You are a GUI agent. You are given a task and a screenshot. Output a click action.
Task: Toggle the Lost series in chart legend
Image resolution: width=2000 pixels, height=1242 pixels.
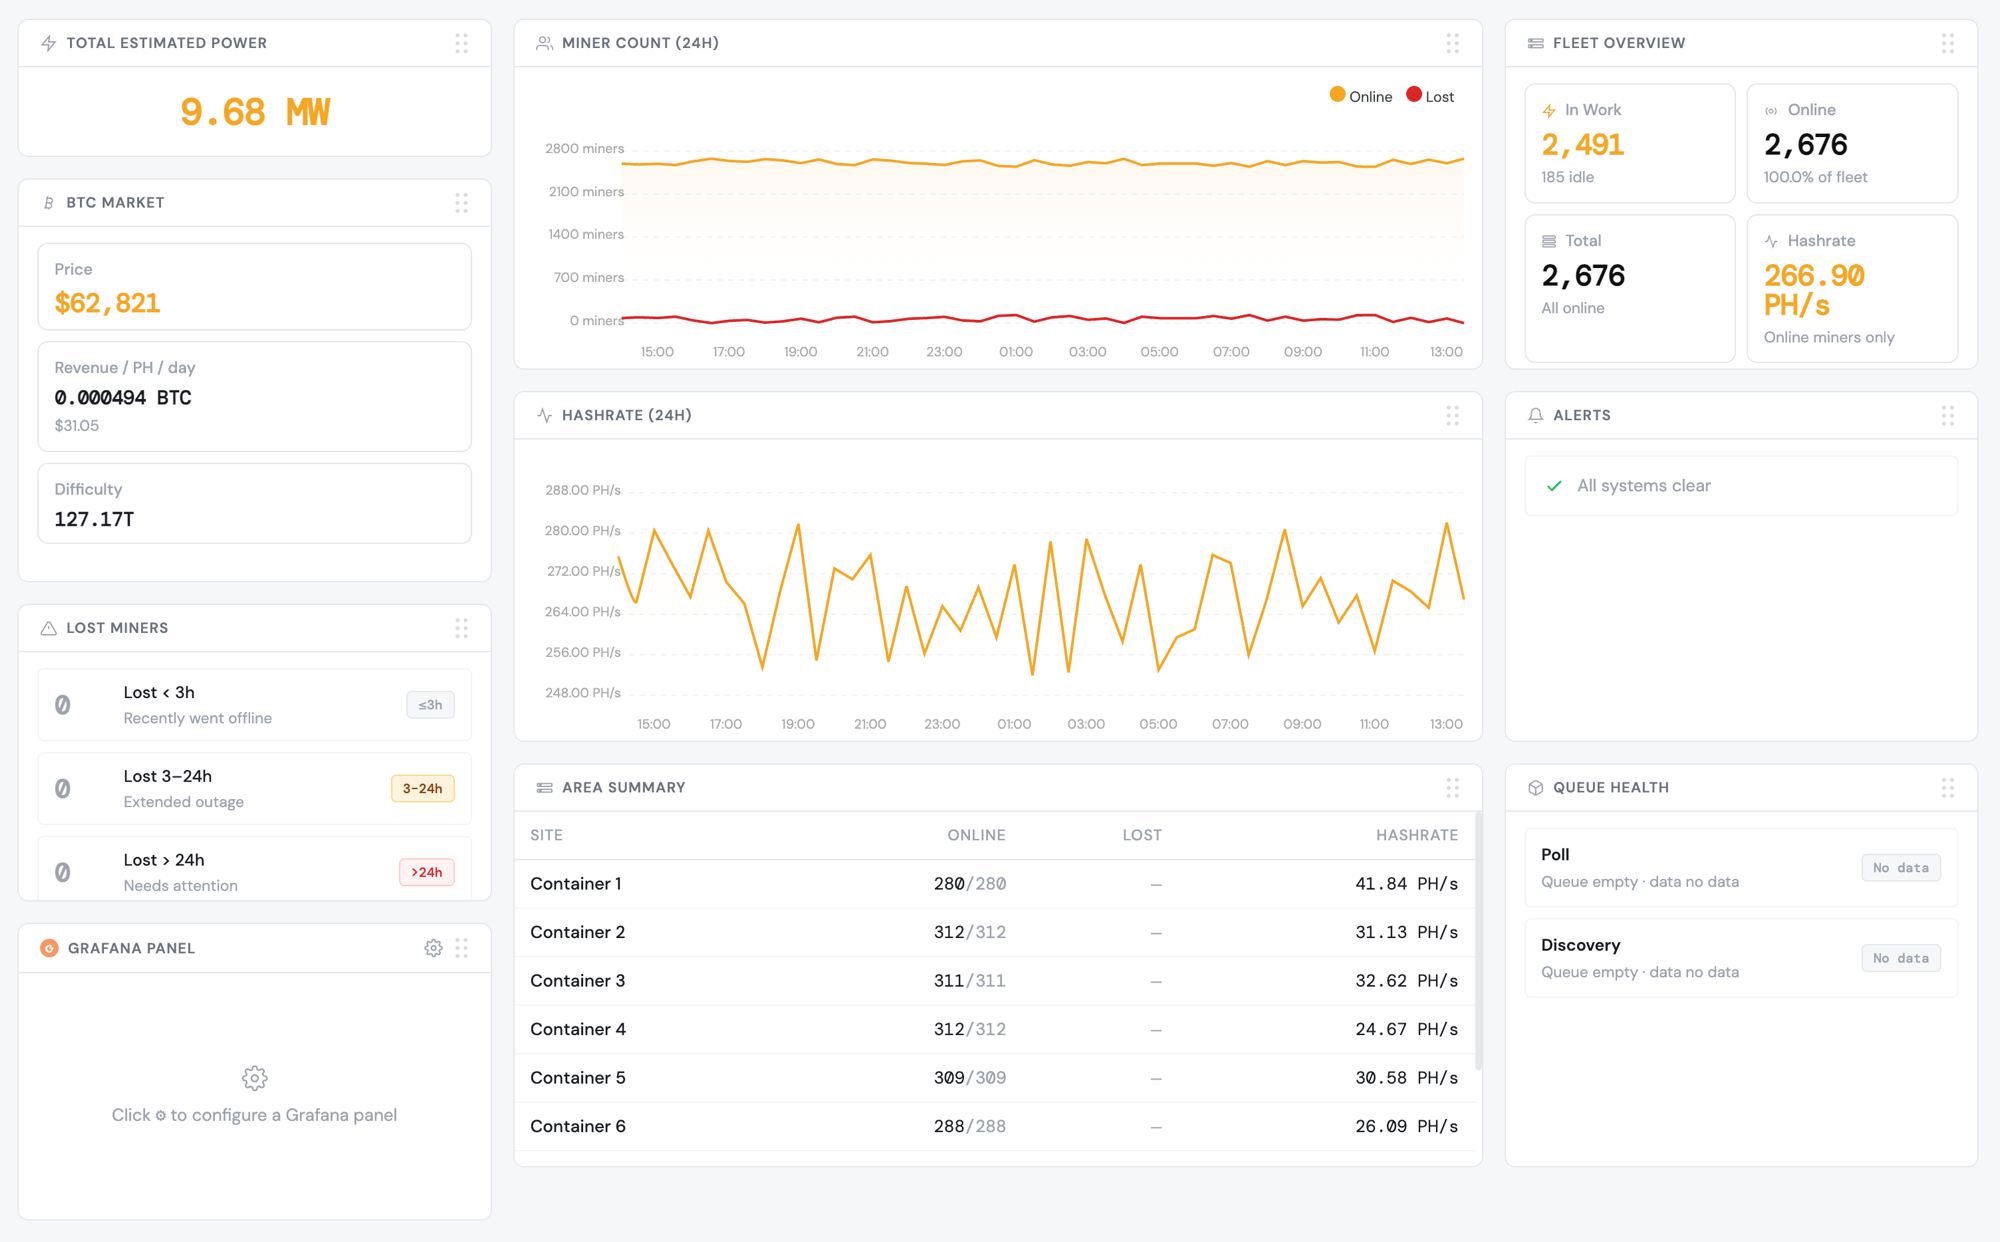tap(1430, 96)
